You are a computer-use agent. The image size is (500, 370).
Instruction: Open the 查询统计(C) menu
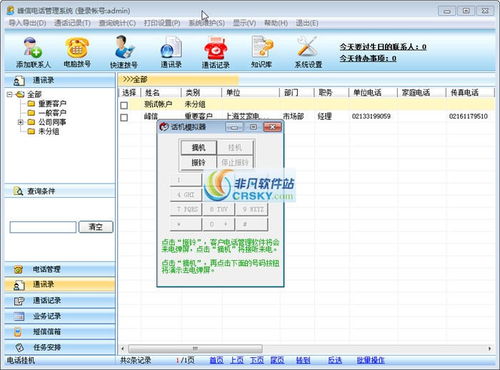point(117,23)
